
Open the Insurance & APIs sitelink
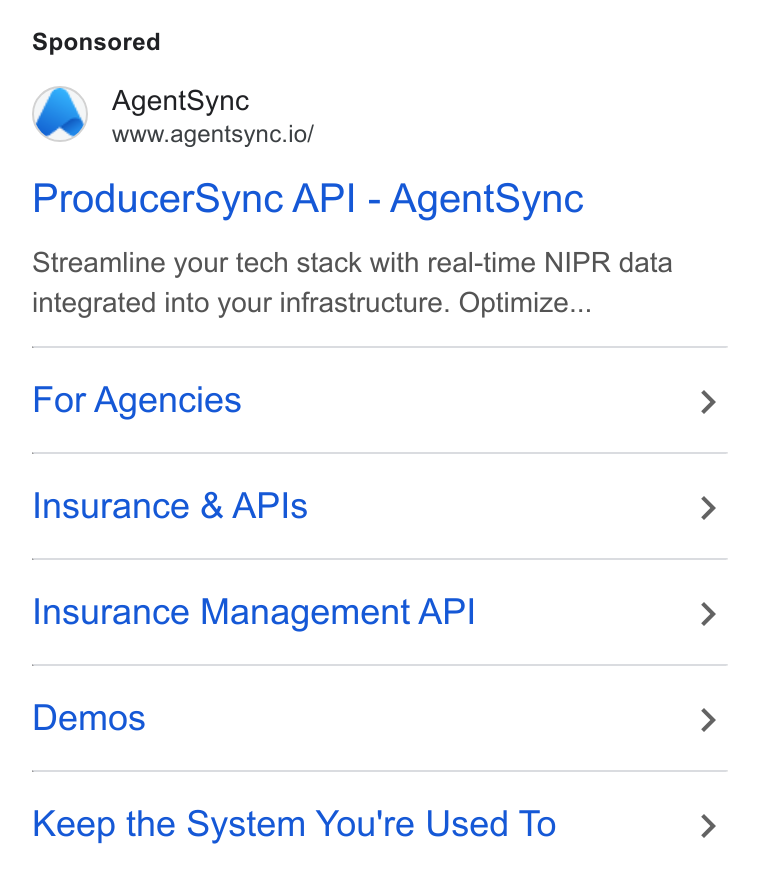pos(170,506)
